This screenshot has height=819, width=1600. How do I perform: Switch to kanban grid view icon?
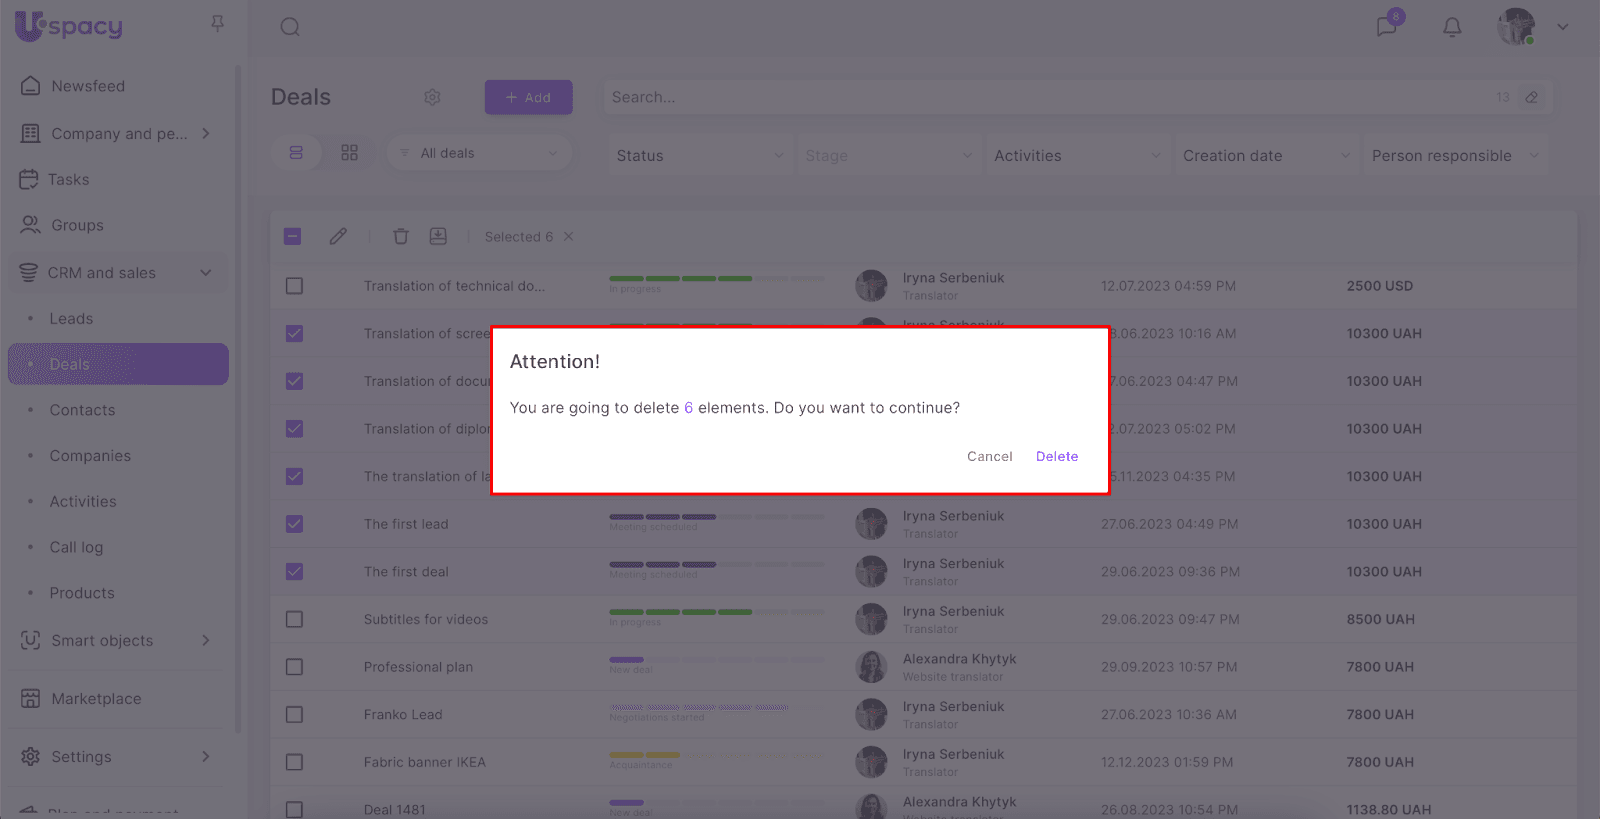pos(349,153)
